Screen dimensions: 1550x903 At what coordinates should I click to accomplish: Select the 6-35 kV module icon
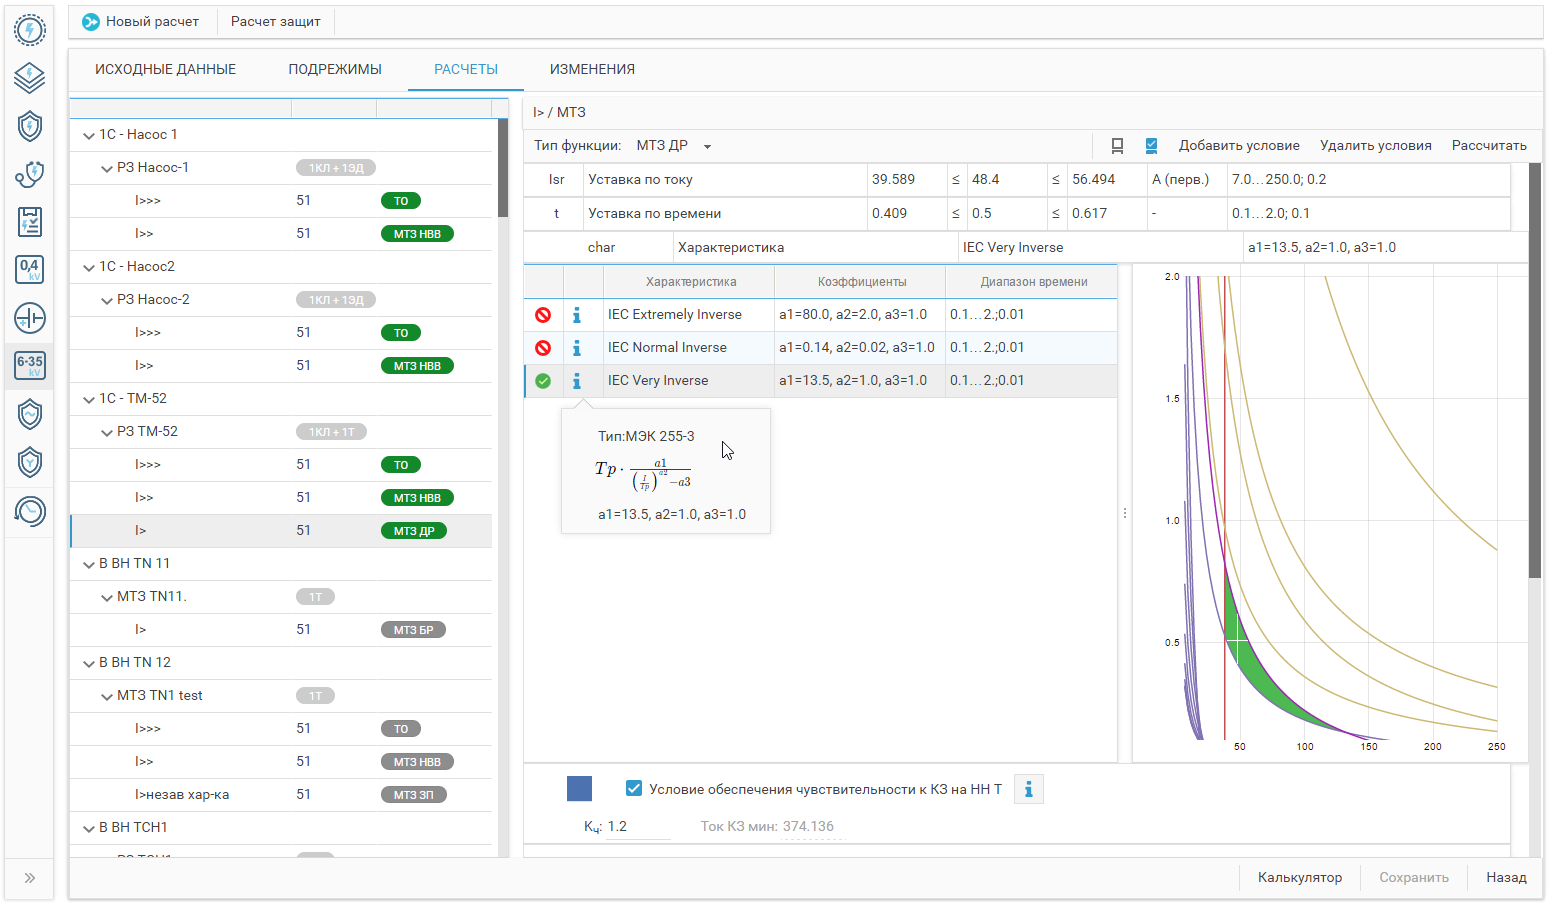coord(30,365)
